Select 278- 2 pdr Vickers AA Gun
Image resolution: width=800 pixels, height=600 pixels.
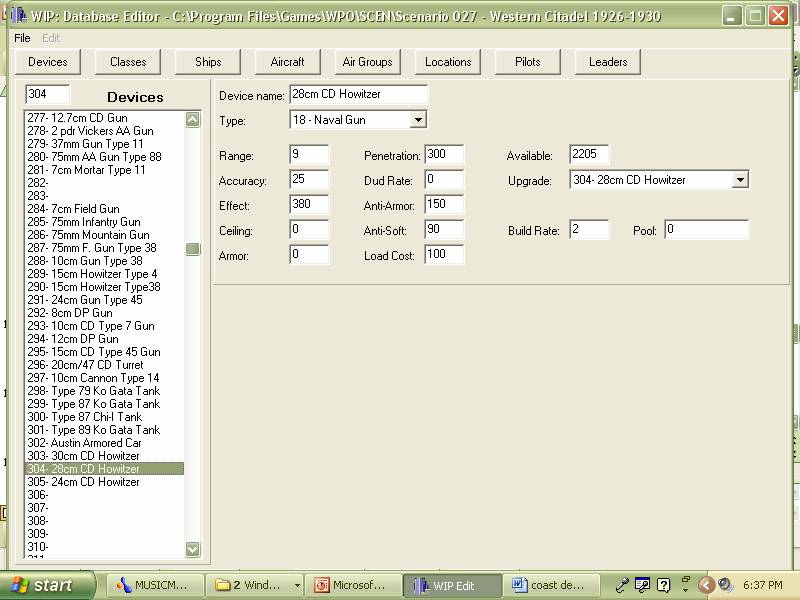(x=104, y=131)
